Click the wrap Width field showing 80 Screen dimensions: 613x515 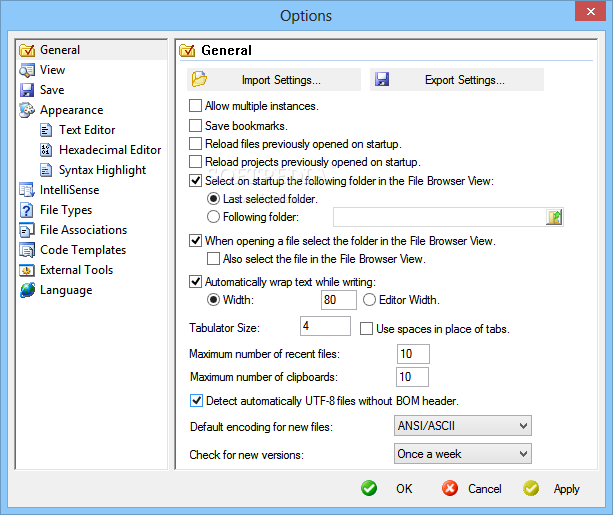(x=339, y=300)
